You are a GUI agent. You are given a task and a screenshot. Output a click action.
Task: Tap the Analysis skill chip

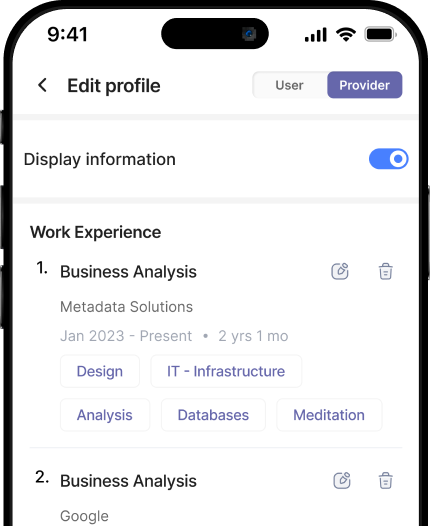point(105,415)
